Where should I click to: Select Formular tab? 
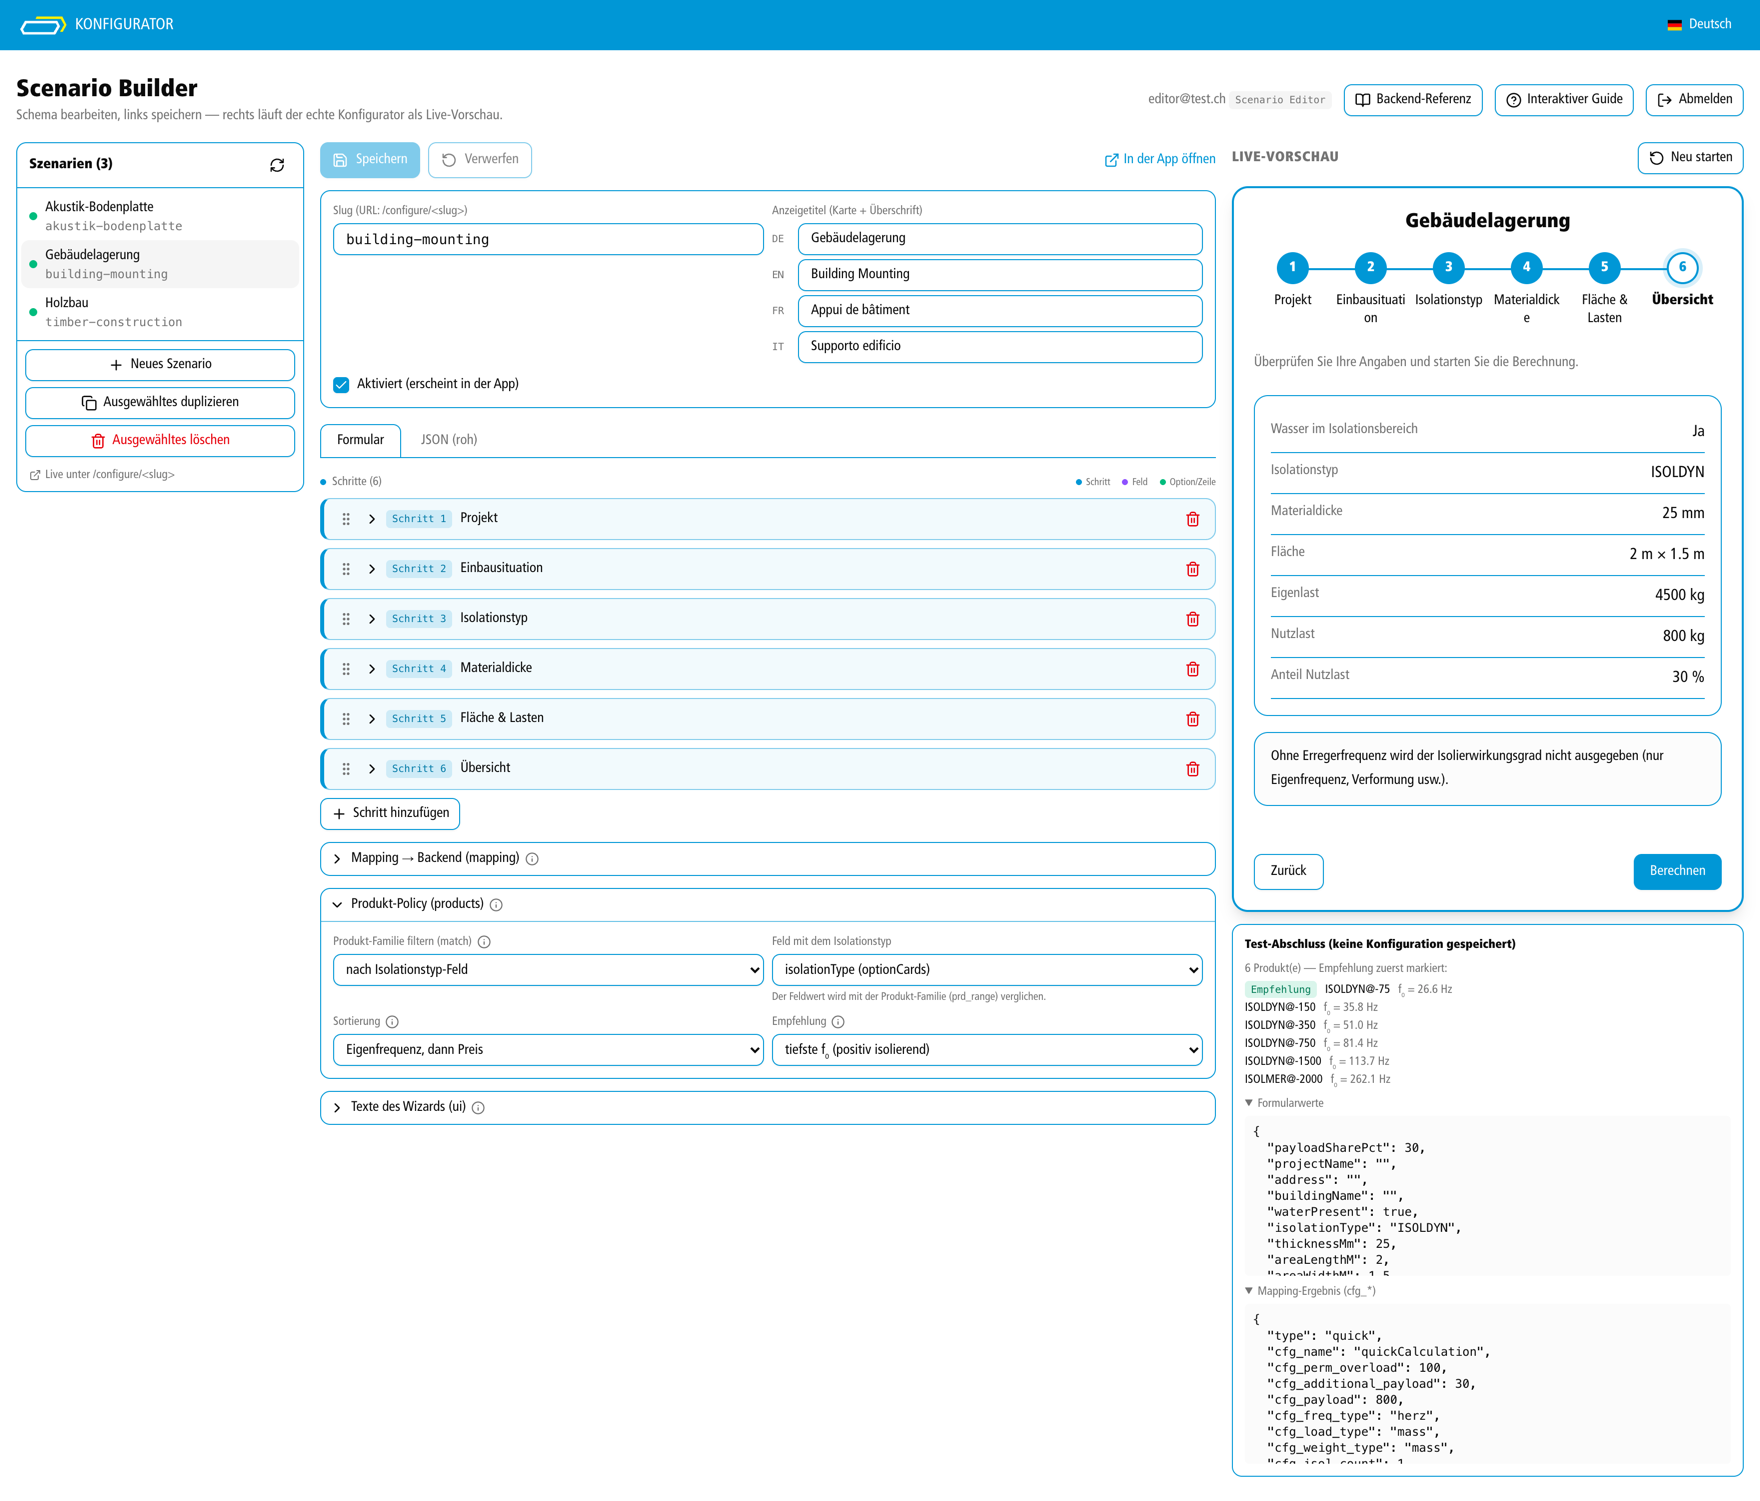(360, 440)
